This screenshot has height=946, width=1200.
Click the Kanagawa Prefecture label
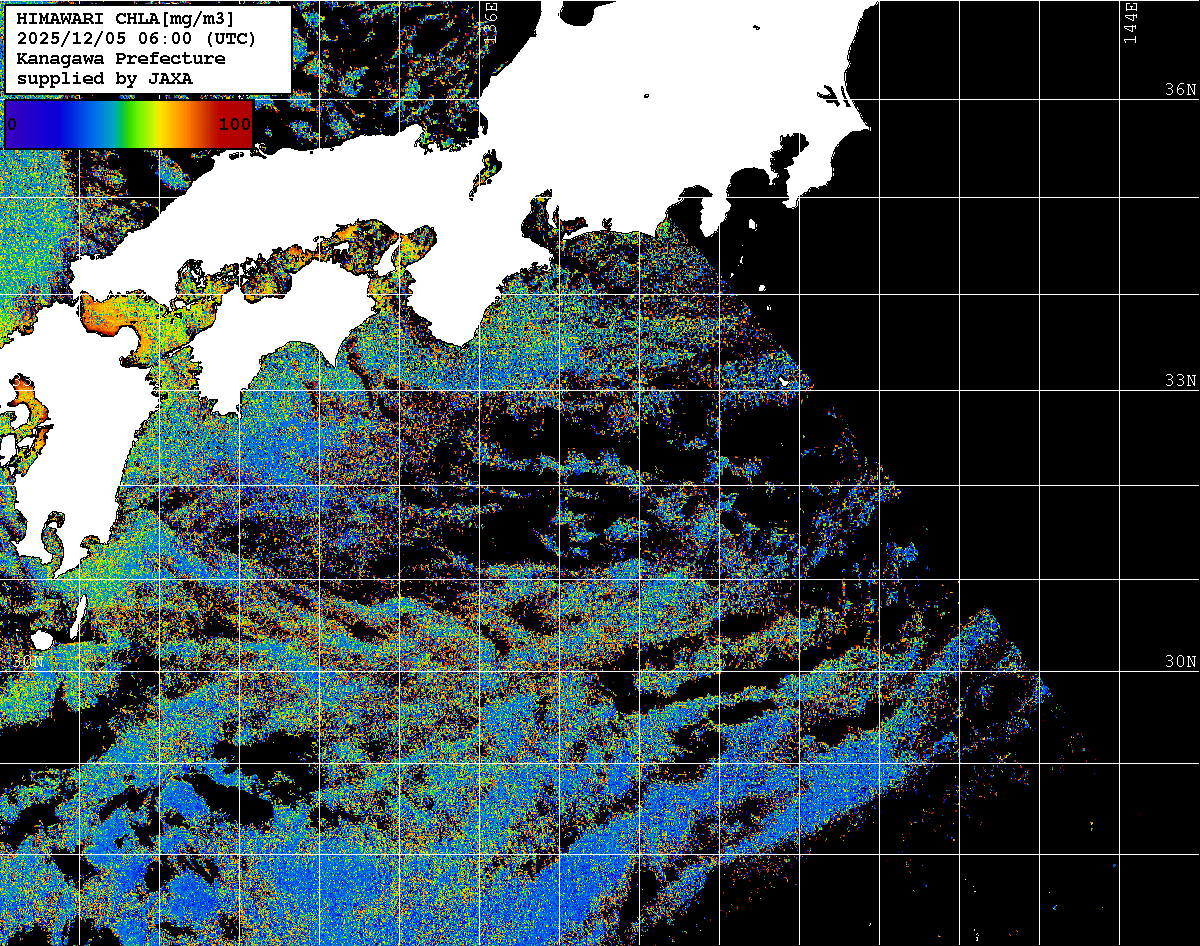coord(121,58)
